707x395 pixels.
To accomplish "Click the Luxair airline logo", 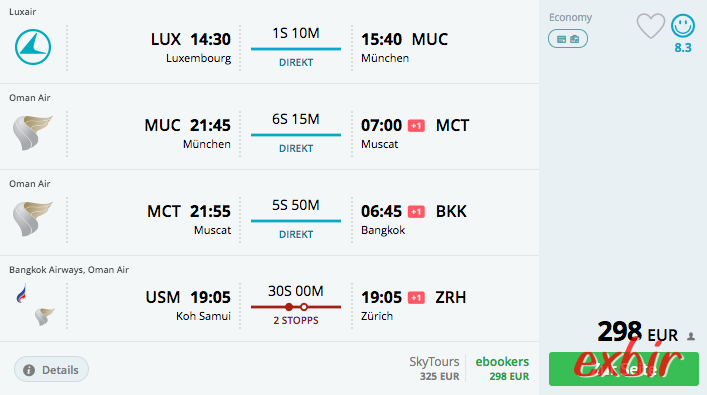I will coord(33,47).
